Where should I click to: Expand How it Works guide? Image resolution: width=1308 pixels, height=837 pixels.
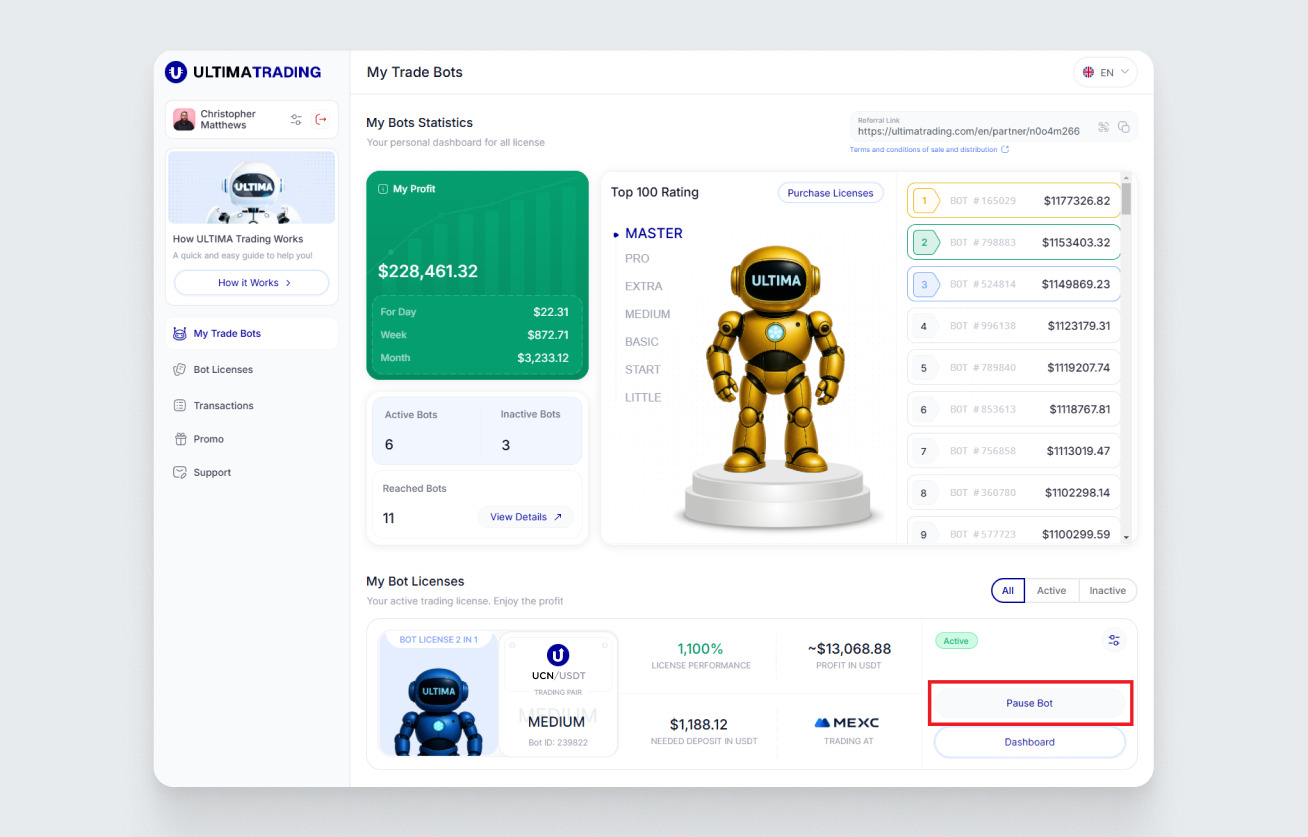252,283
